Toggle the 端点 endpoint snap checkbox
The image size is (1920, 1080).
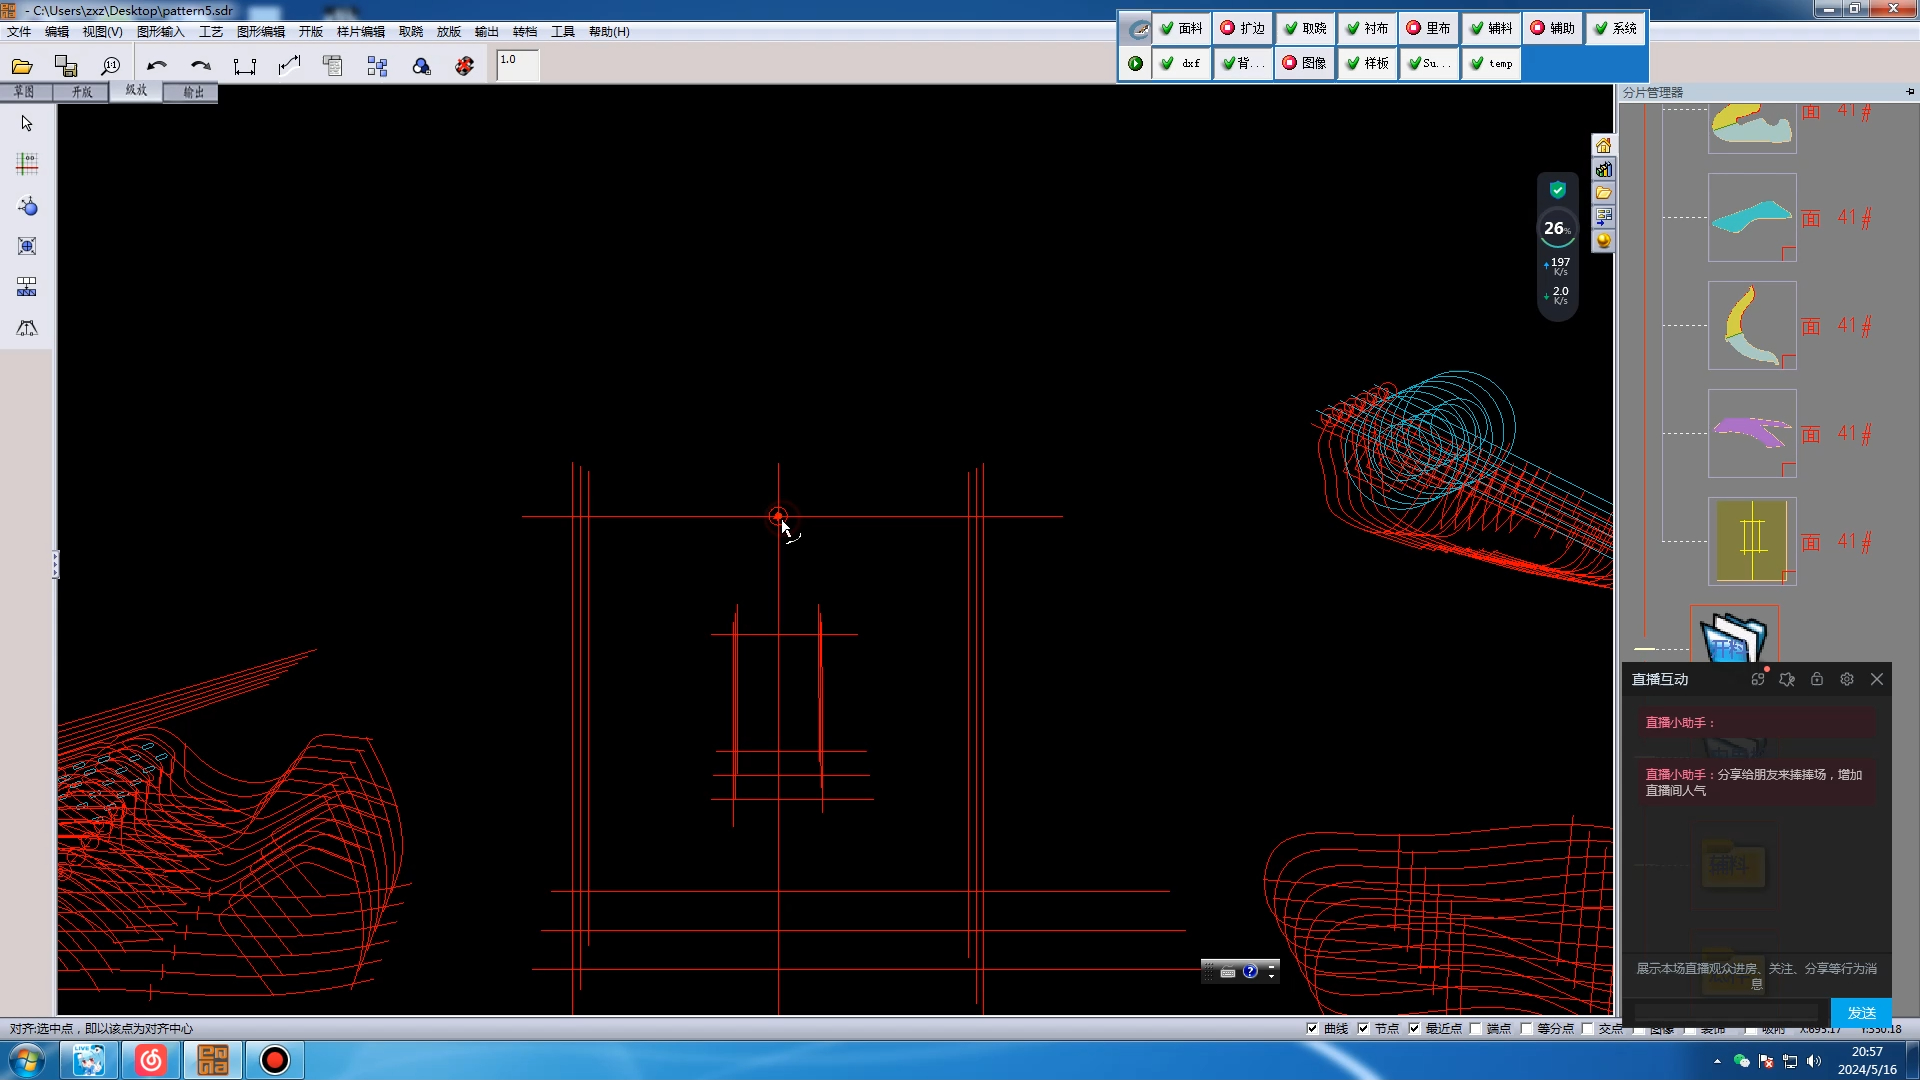coord(1475,1028)
